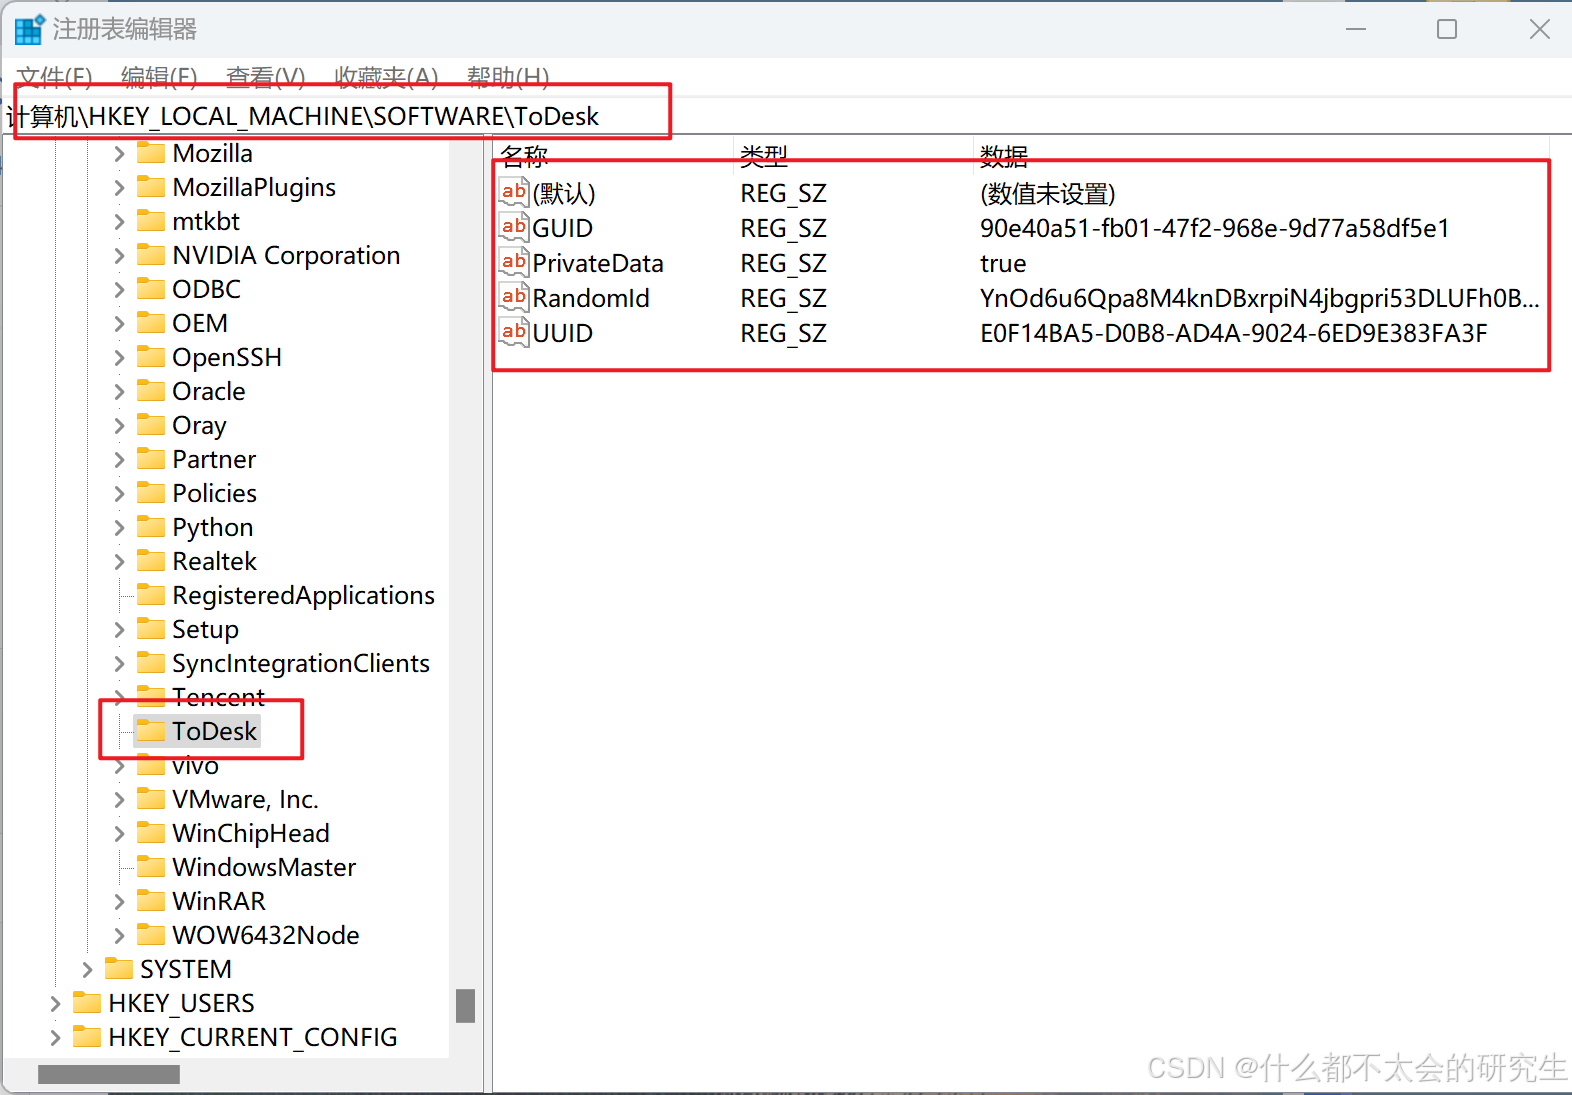Expand the WinRAR key
The width and height of the screenshot is (1572, 1095).
pos(119,901)
